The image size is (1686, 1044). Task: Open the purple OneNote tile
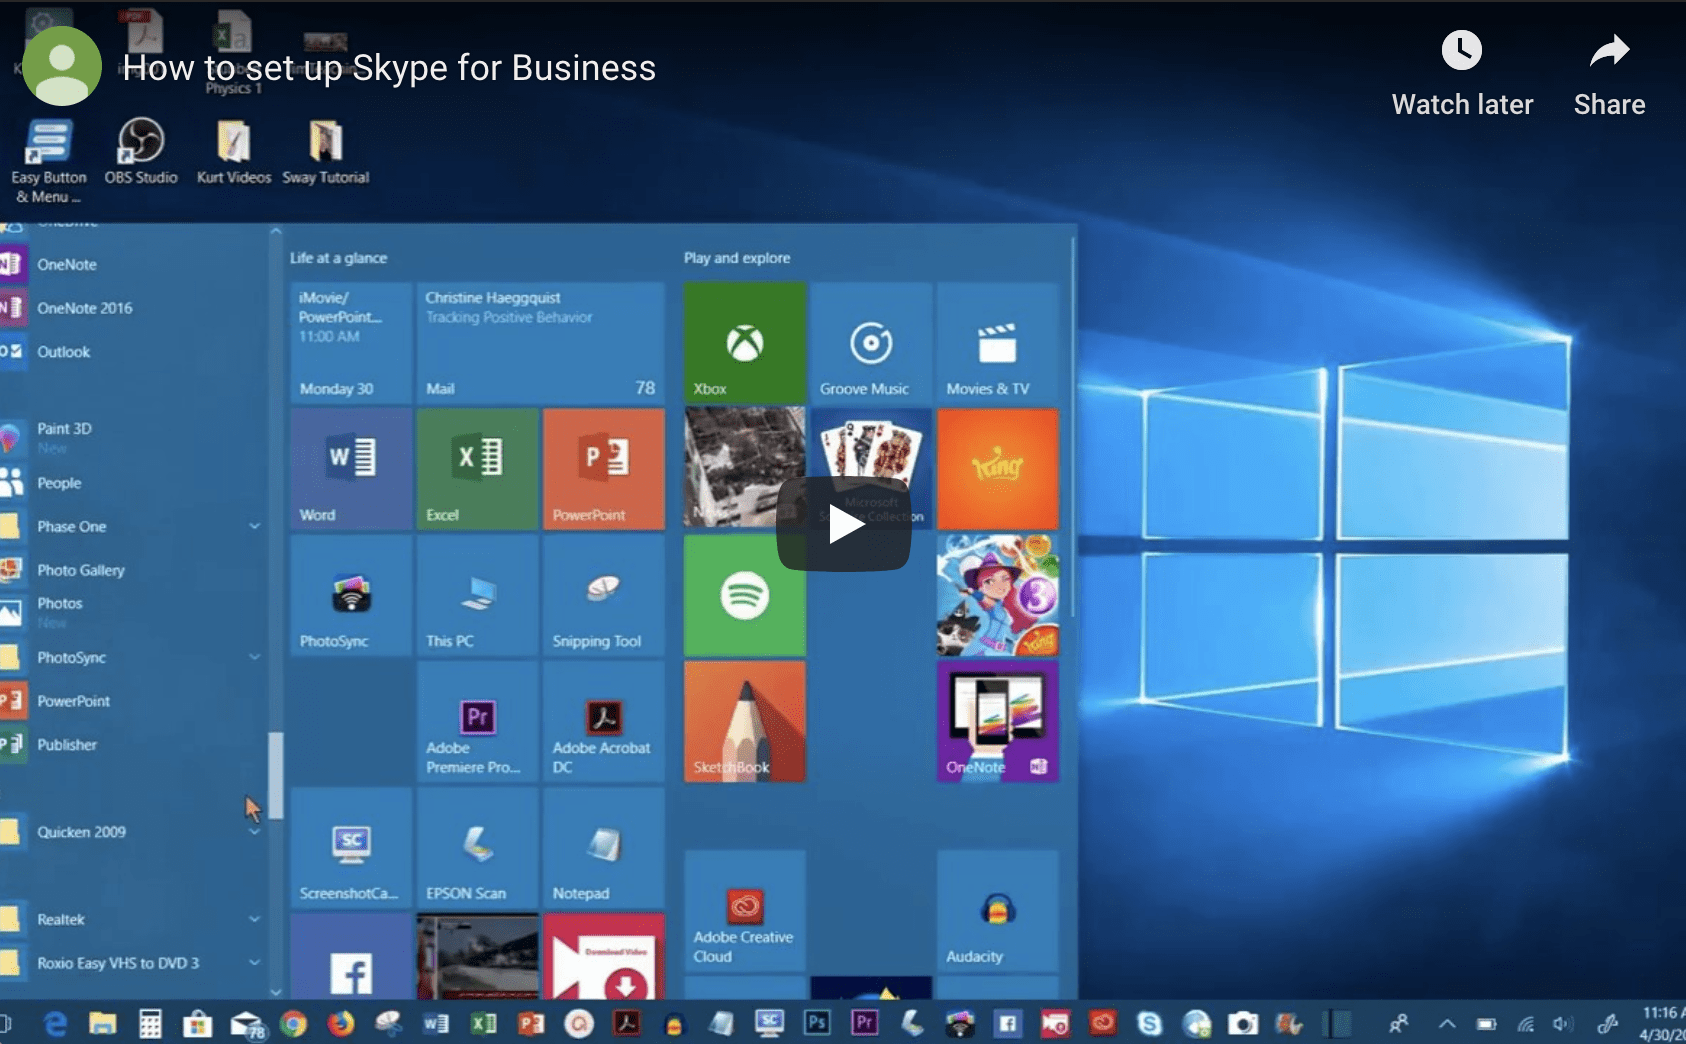(997, 721)
